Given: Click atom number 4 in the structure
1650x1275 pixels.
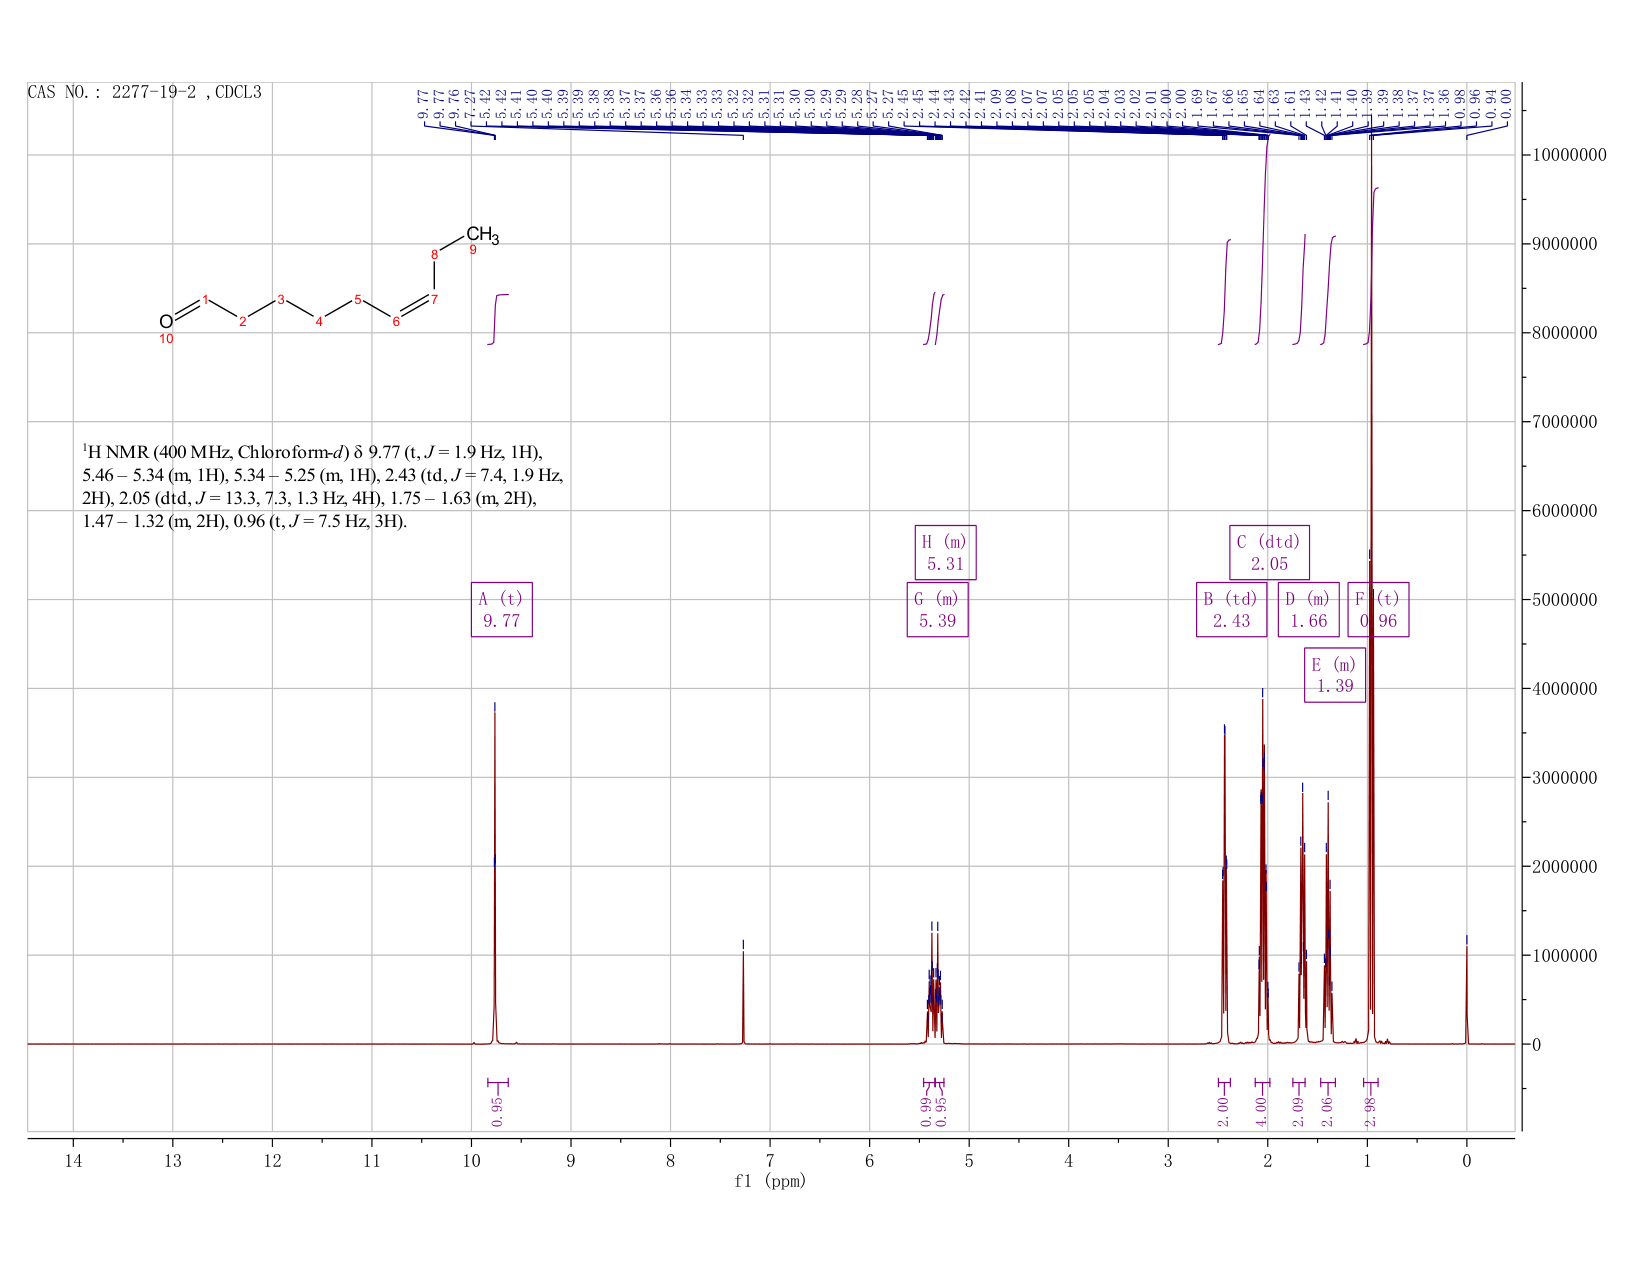Looking at the screenshot, I should (319, 322).
